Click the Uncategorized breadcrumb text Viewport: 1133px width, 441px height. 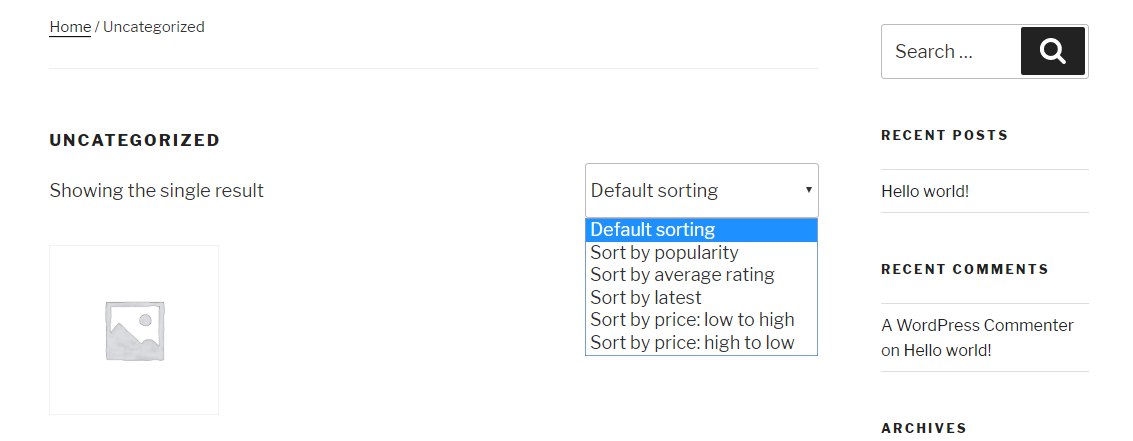(x=154, y=27)
